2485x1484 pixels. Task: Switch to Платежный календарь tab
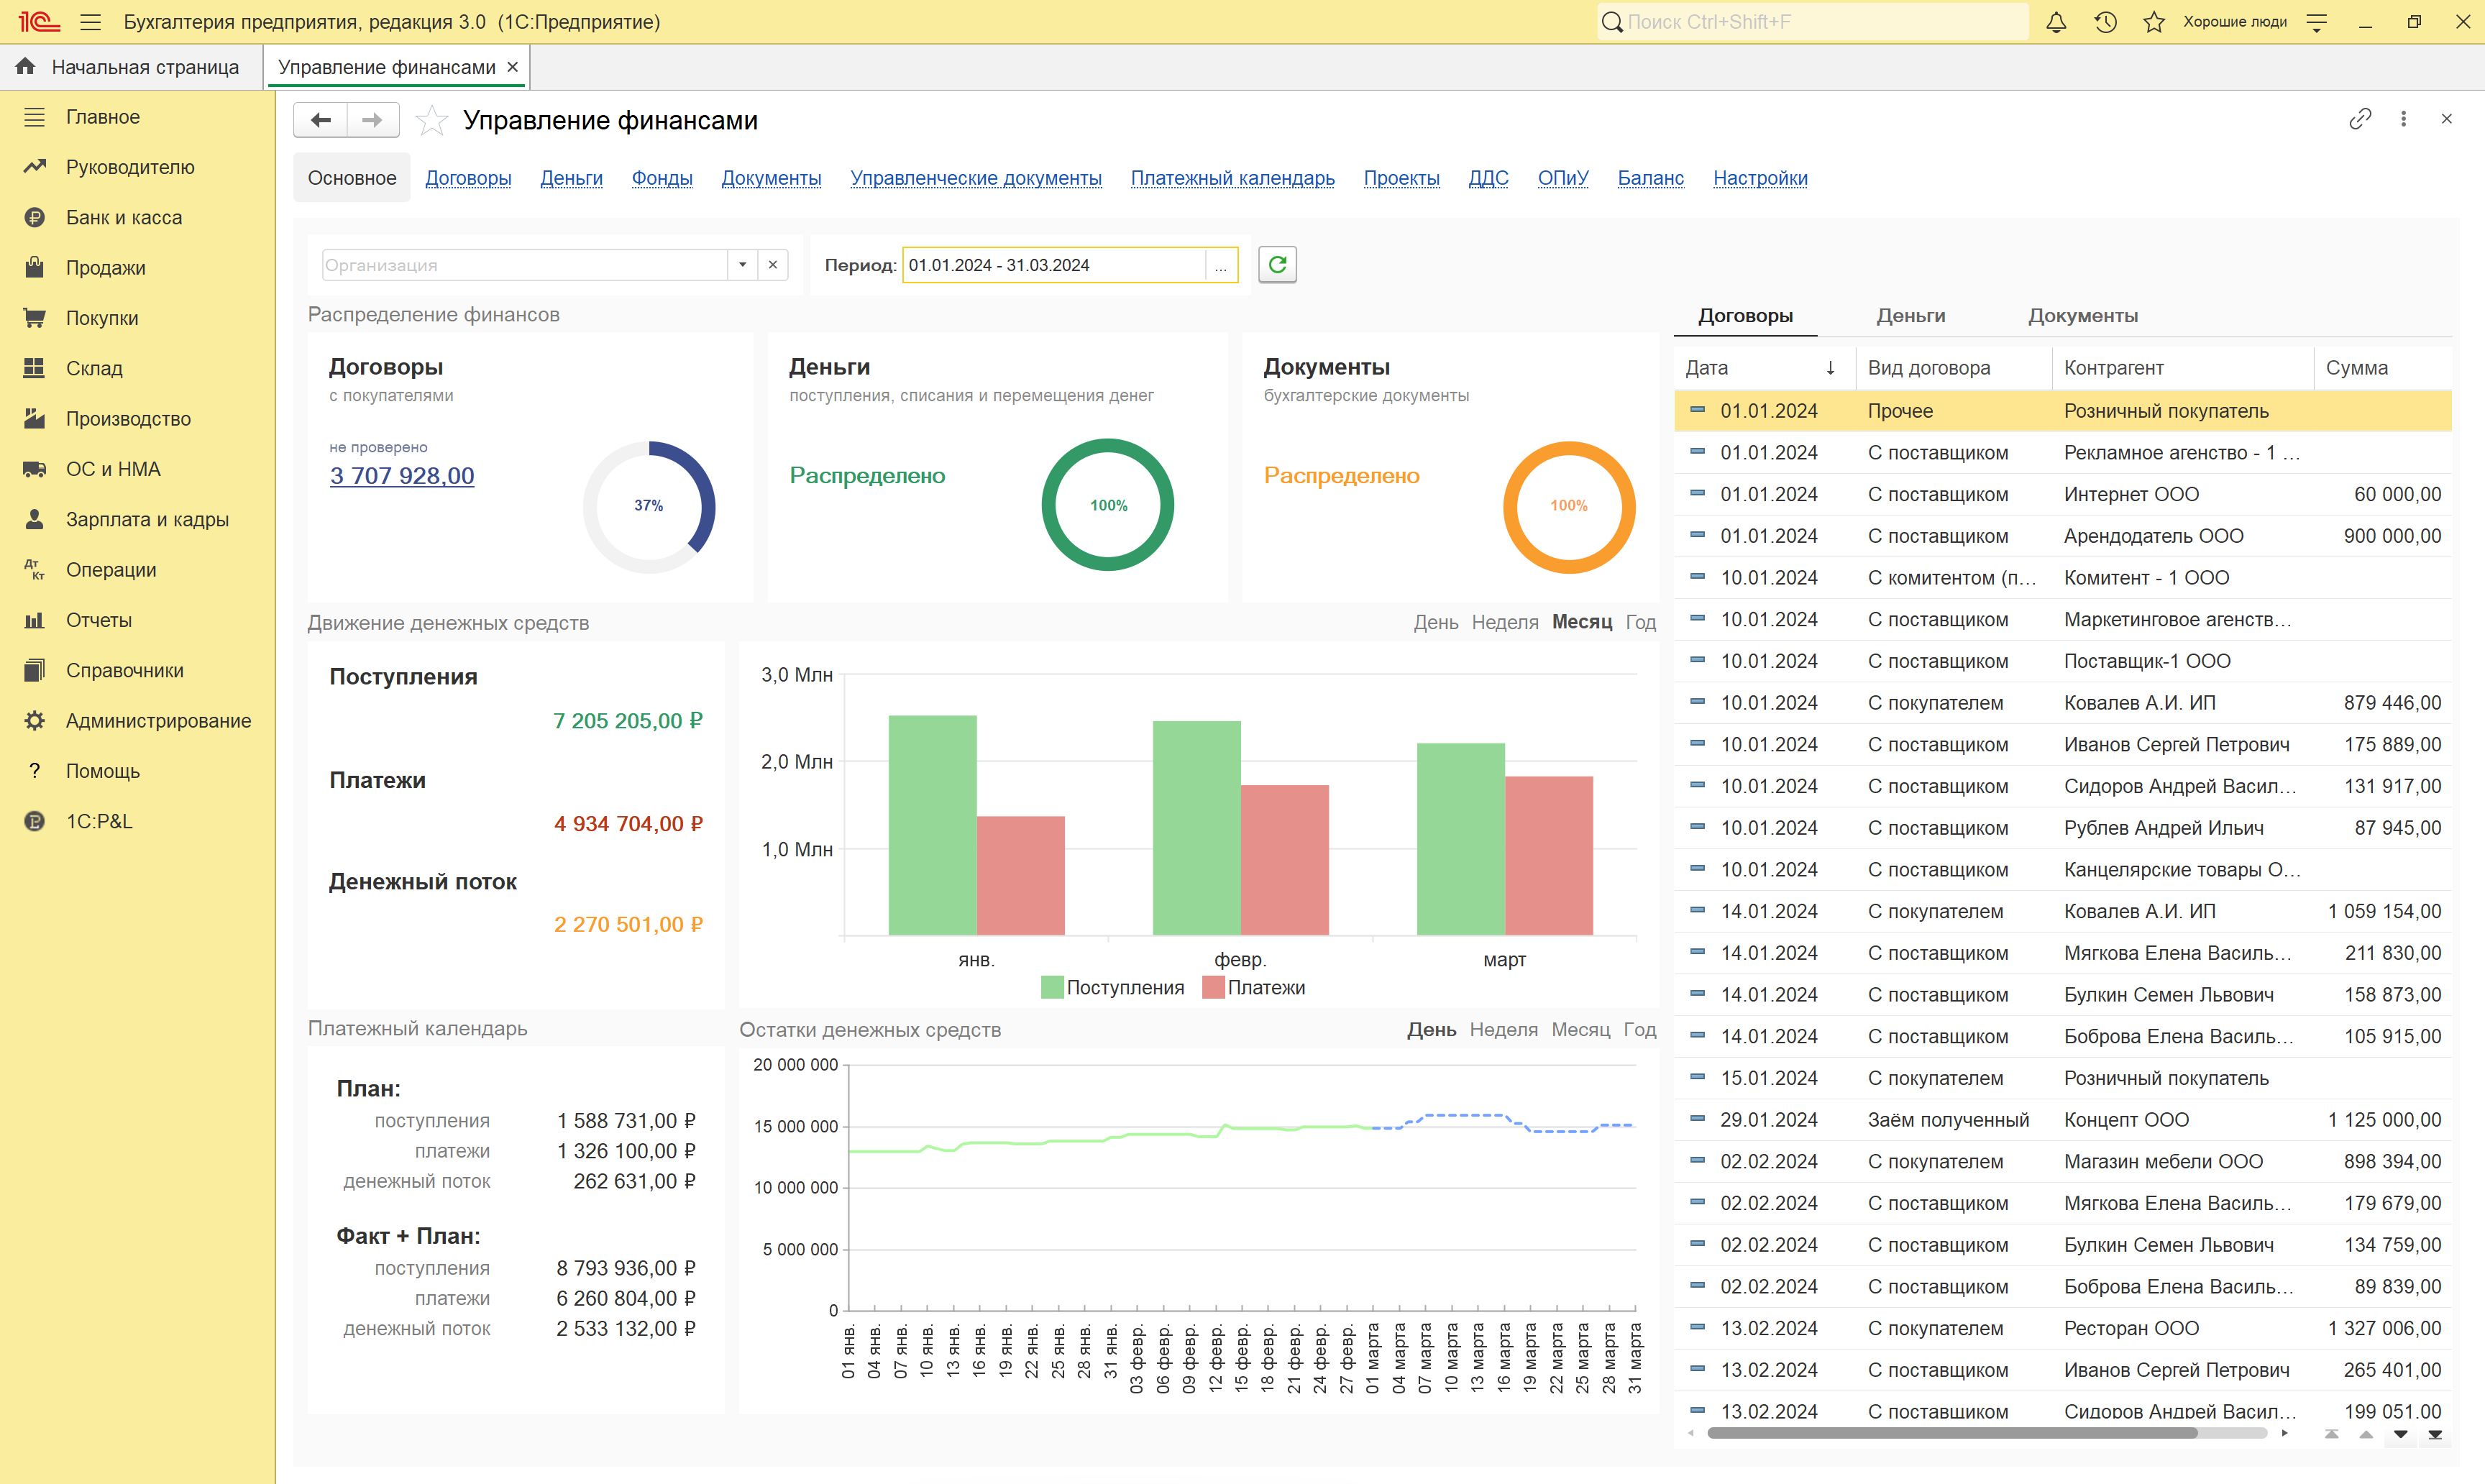(x=1232, y=178)
